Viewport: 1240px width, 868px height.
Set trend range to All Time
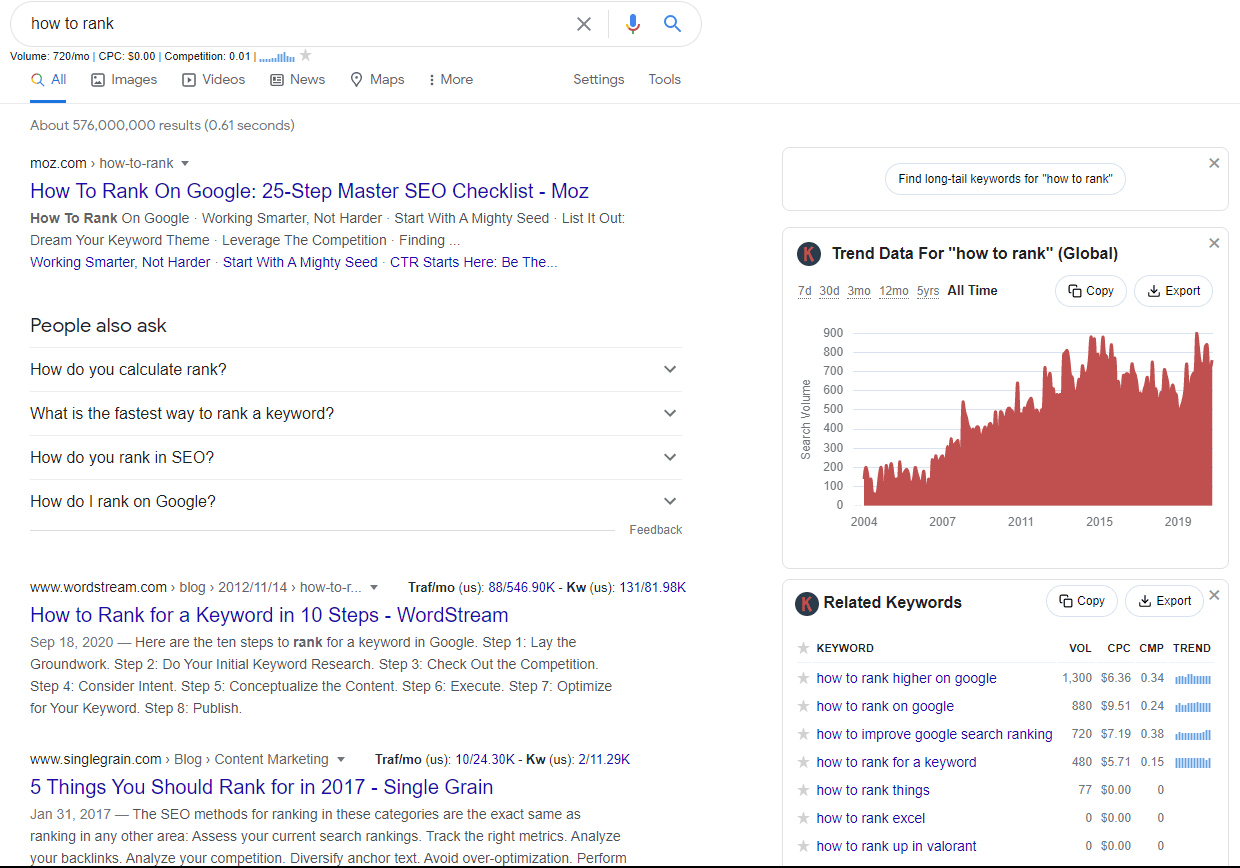[972, 291]
